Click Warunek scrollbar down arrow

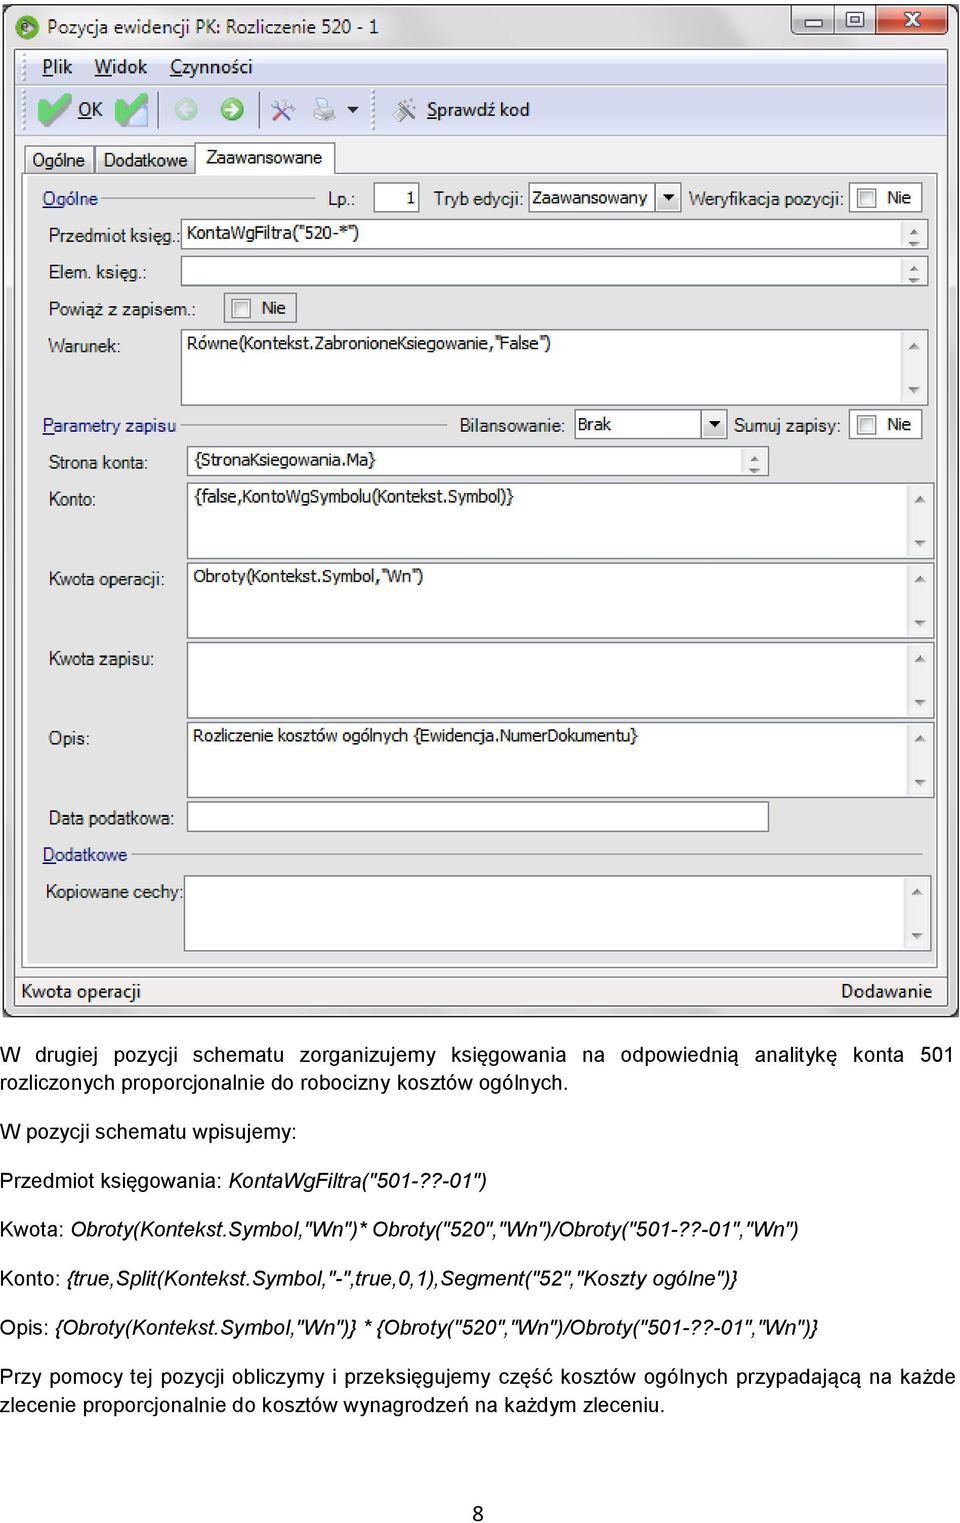[914, 390]
